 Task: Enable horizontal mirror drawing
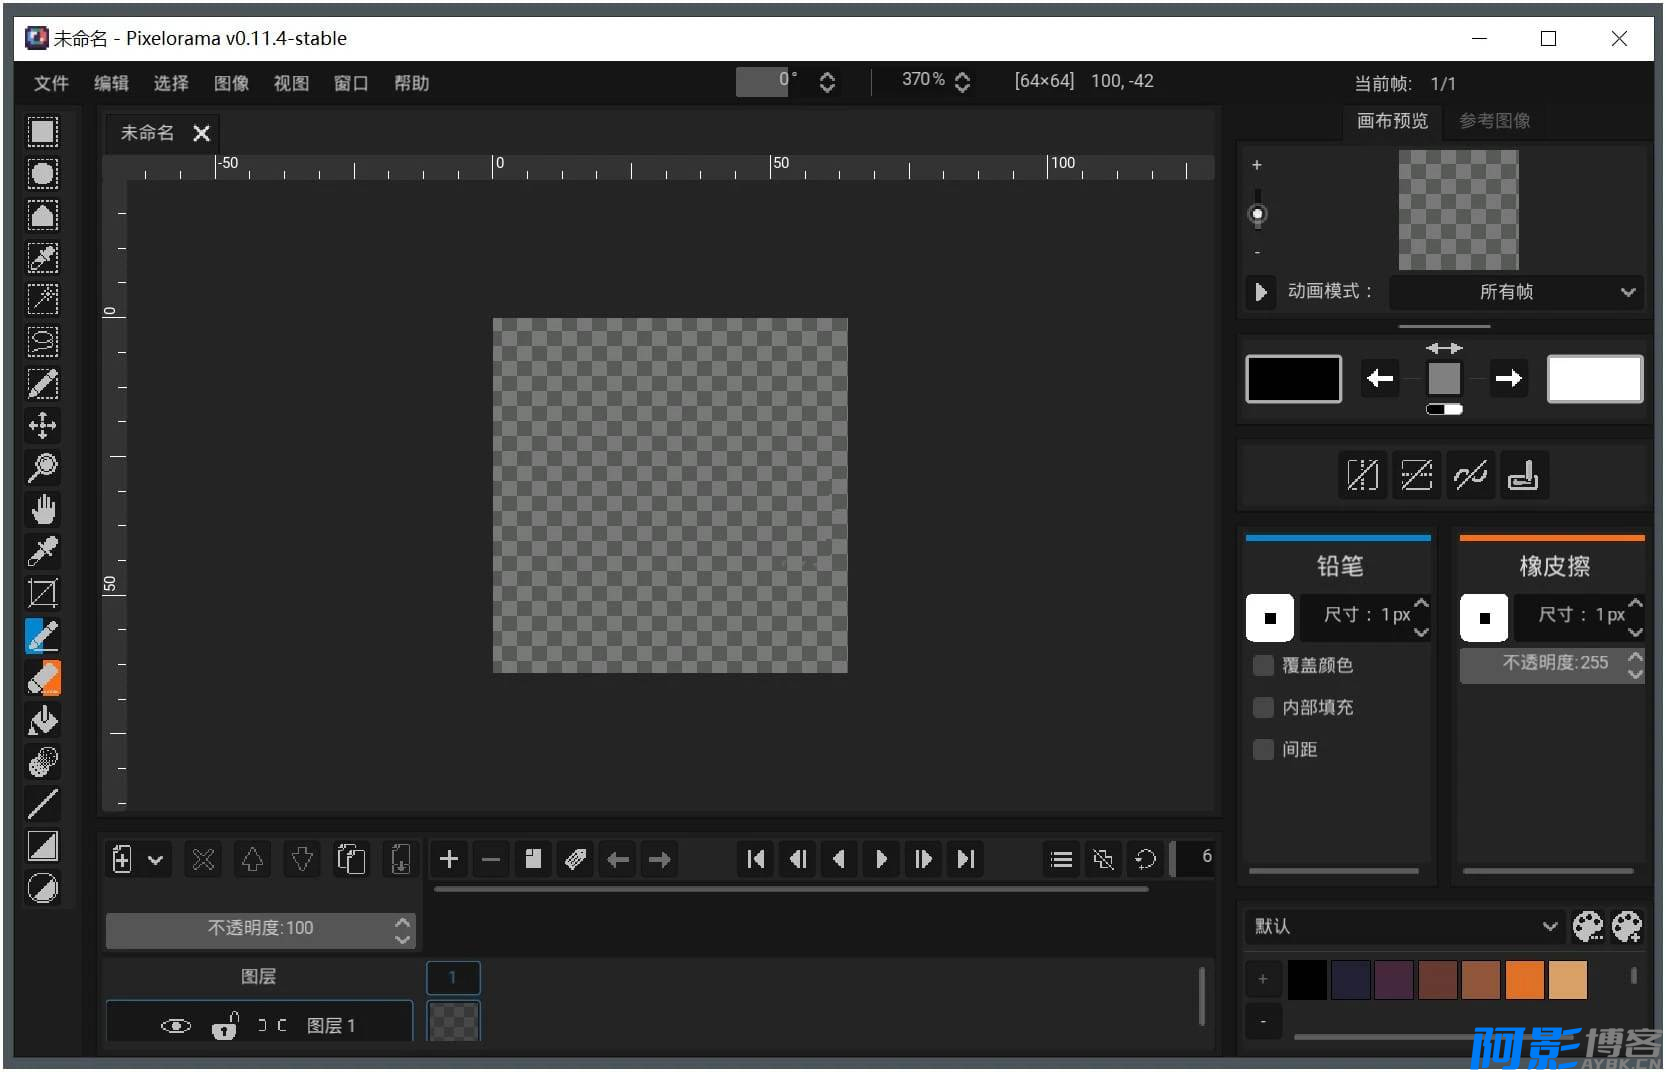(1362, 475)
